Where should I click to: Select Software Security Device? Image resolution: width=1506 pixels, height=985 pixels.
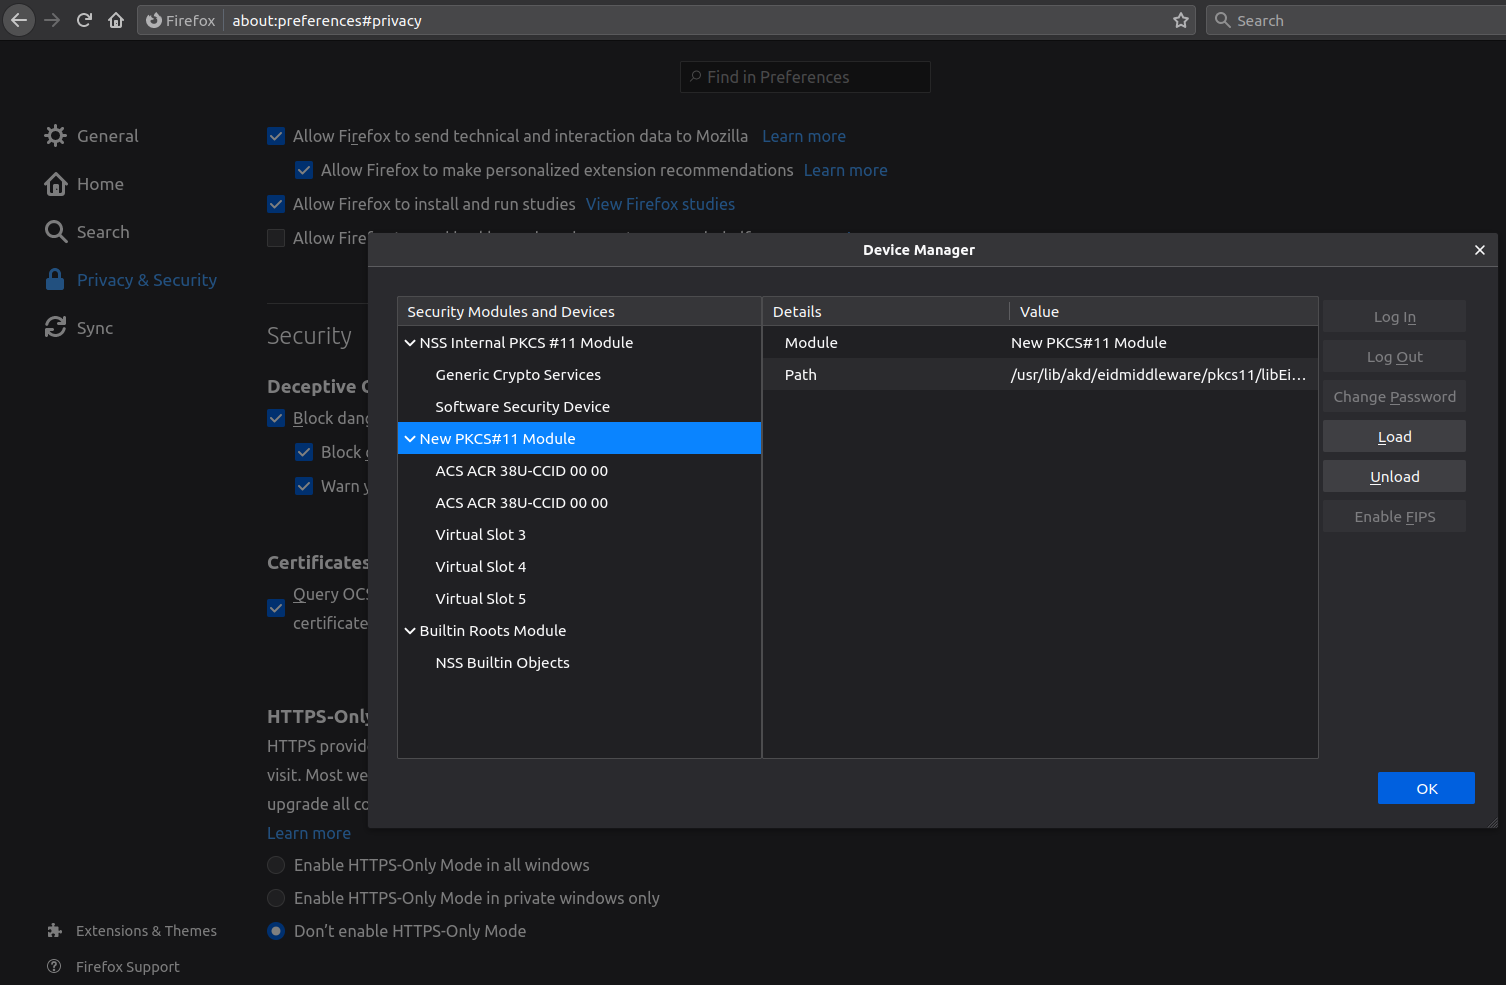579,407
